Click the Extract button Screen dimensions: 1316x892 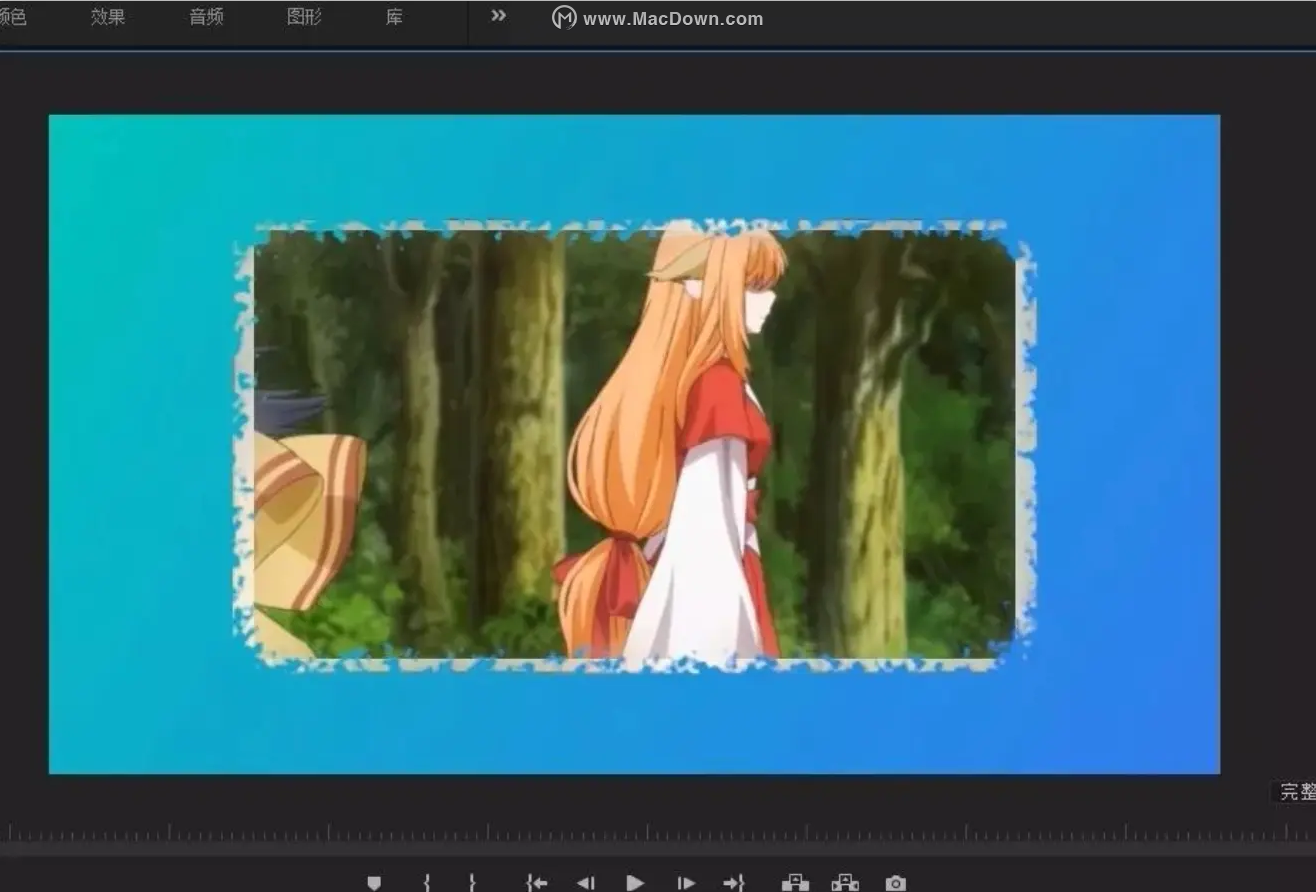tap(845, 883)
